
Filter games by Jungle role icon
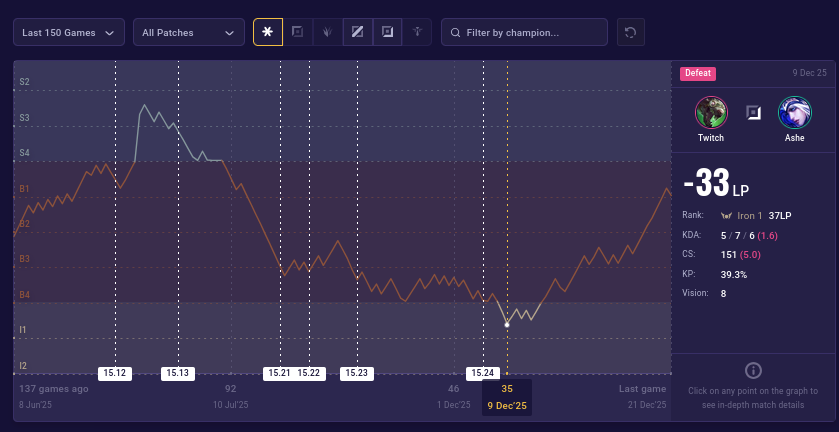click(327, 32)
